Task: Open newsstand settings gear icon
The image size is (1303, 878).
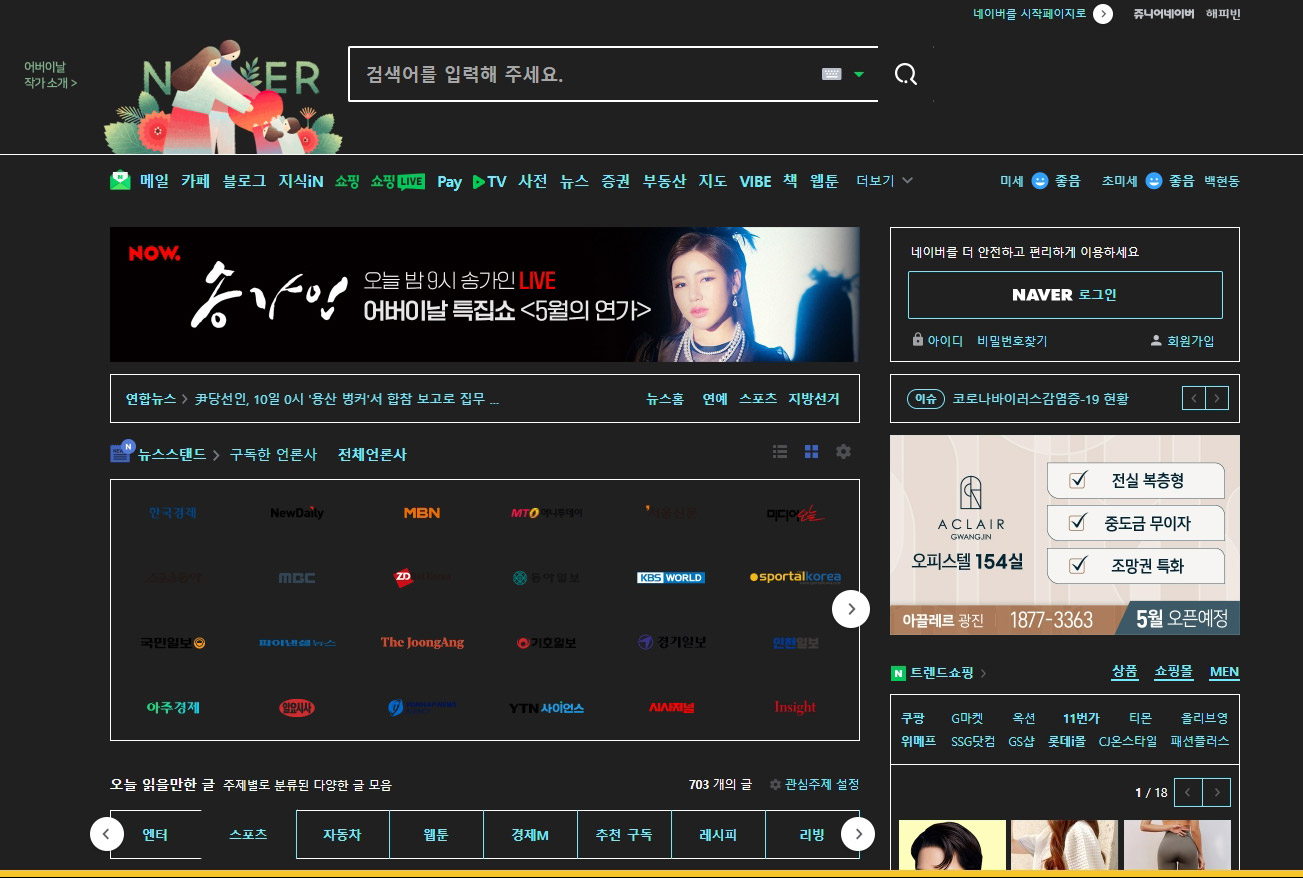Action: click(843, 452)
